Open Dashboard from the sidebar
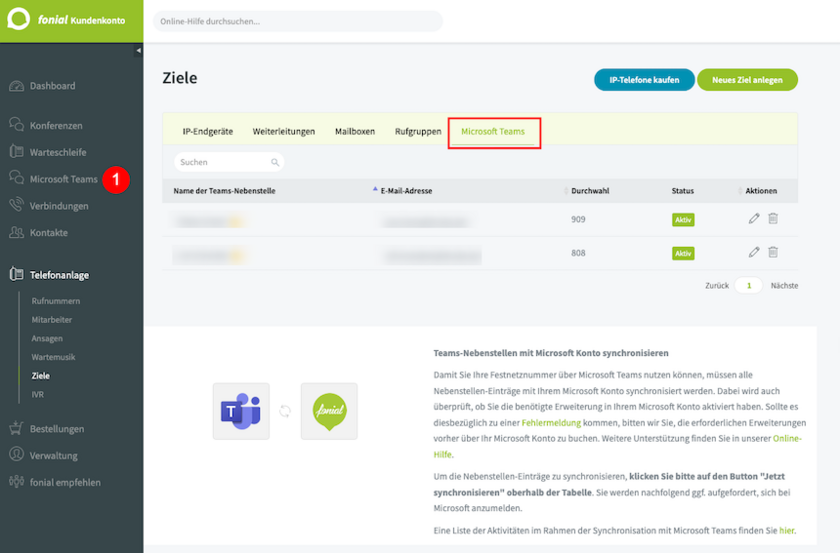This screenshot has height=553, width=840. coord(52,86)
